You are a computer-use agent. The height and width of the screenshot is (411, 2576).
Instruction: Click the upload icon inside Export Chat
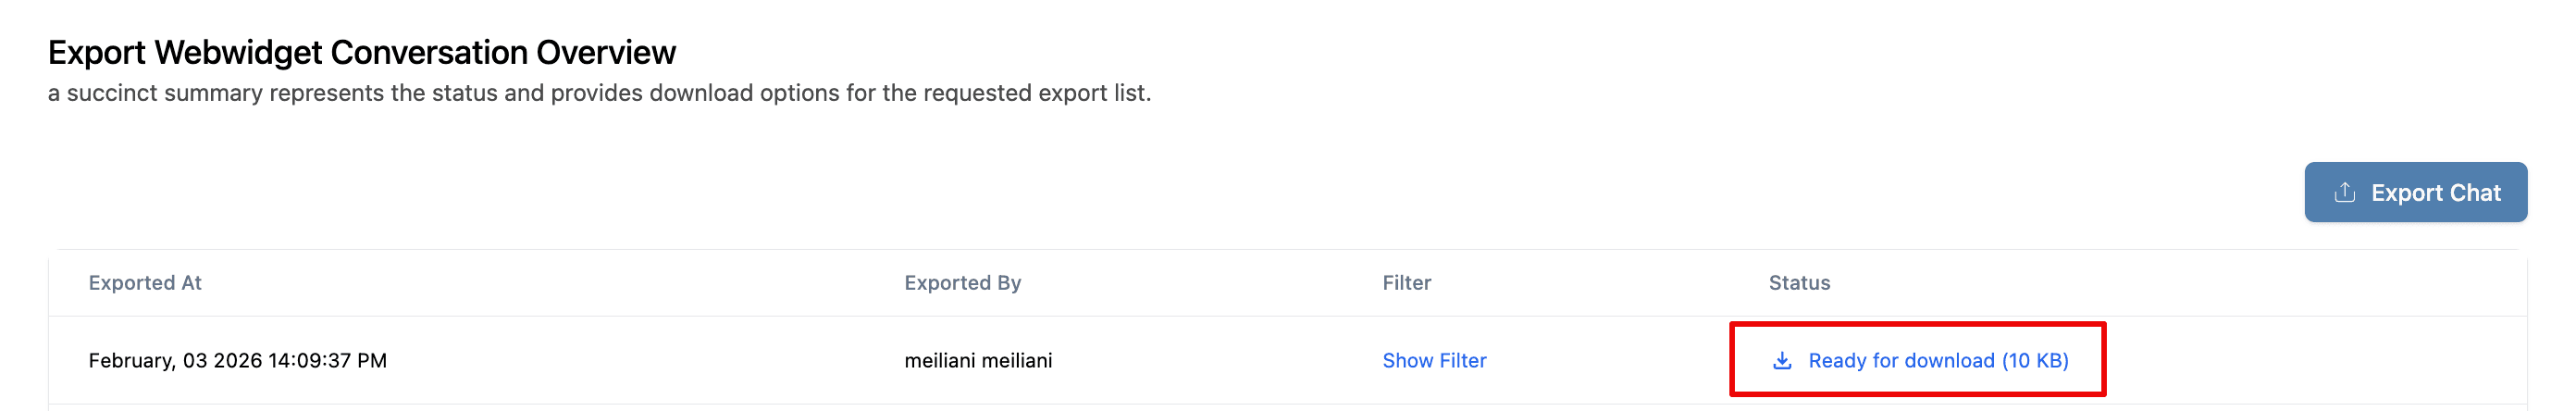pyautogui.click(x=2344, y=192)
